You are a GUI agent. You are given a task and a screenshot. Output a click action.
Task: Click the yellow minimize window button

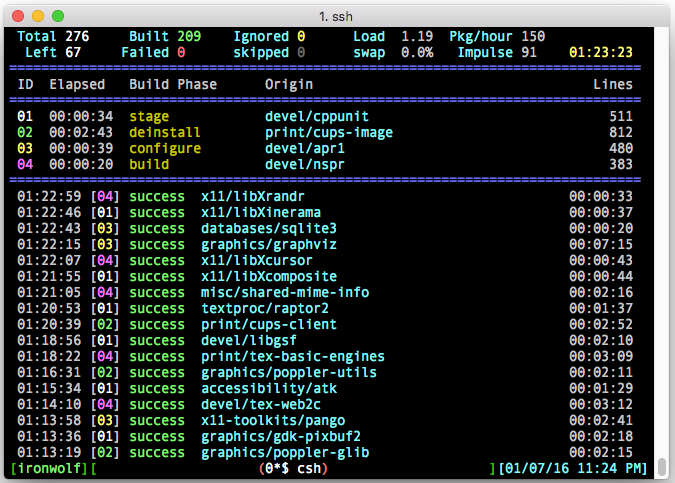(x=38, y=16)
